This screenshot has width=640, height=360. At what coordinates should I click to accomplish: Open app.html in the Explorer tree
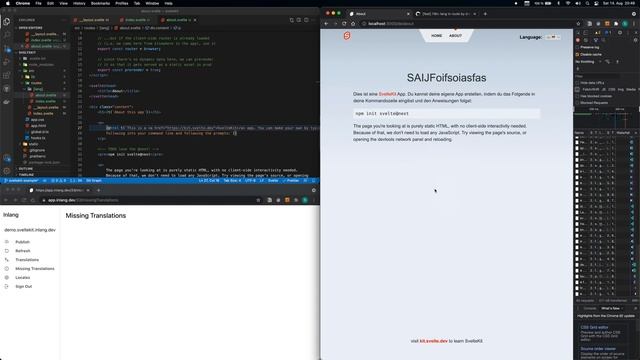pos(38,126)
